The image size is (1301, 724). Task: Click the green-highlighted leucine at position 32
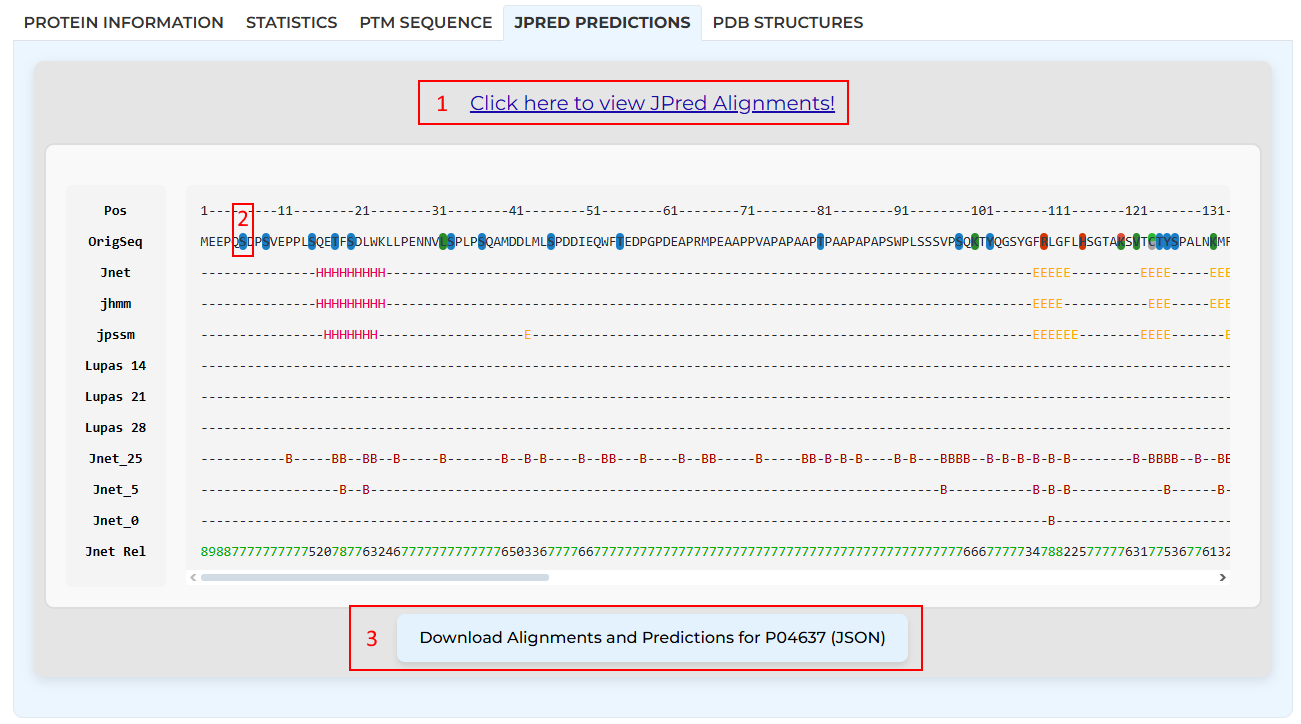443,242
